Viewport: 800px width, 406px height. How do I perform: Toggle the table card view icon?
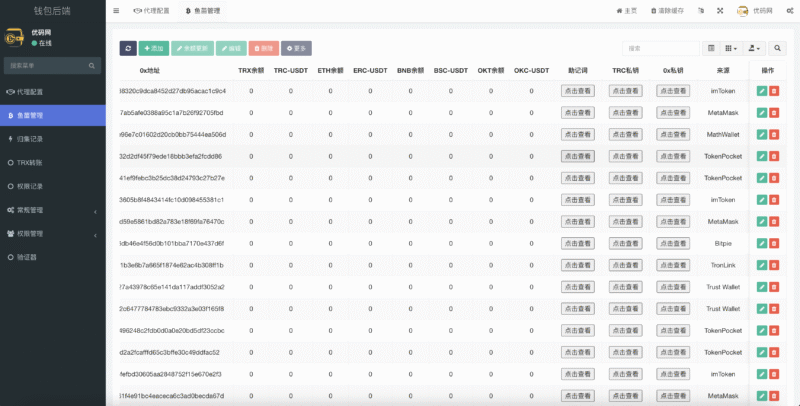click(711, 48)
